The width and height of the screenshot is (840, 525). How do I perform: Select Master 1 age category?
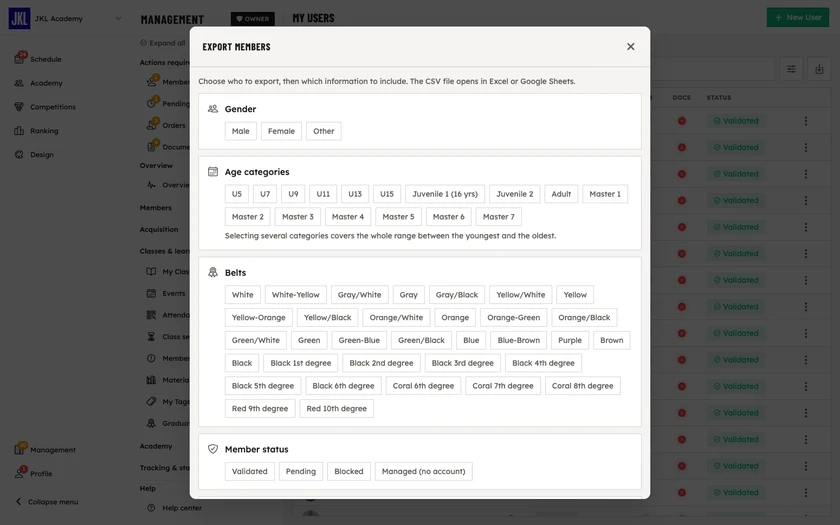pos(605,194)
